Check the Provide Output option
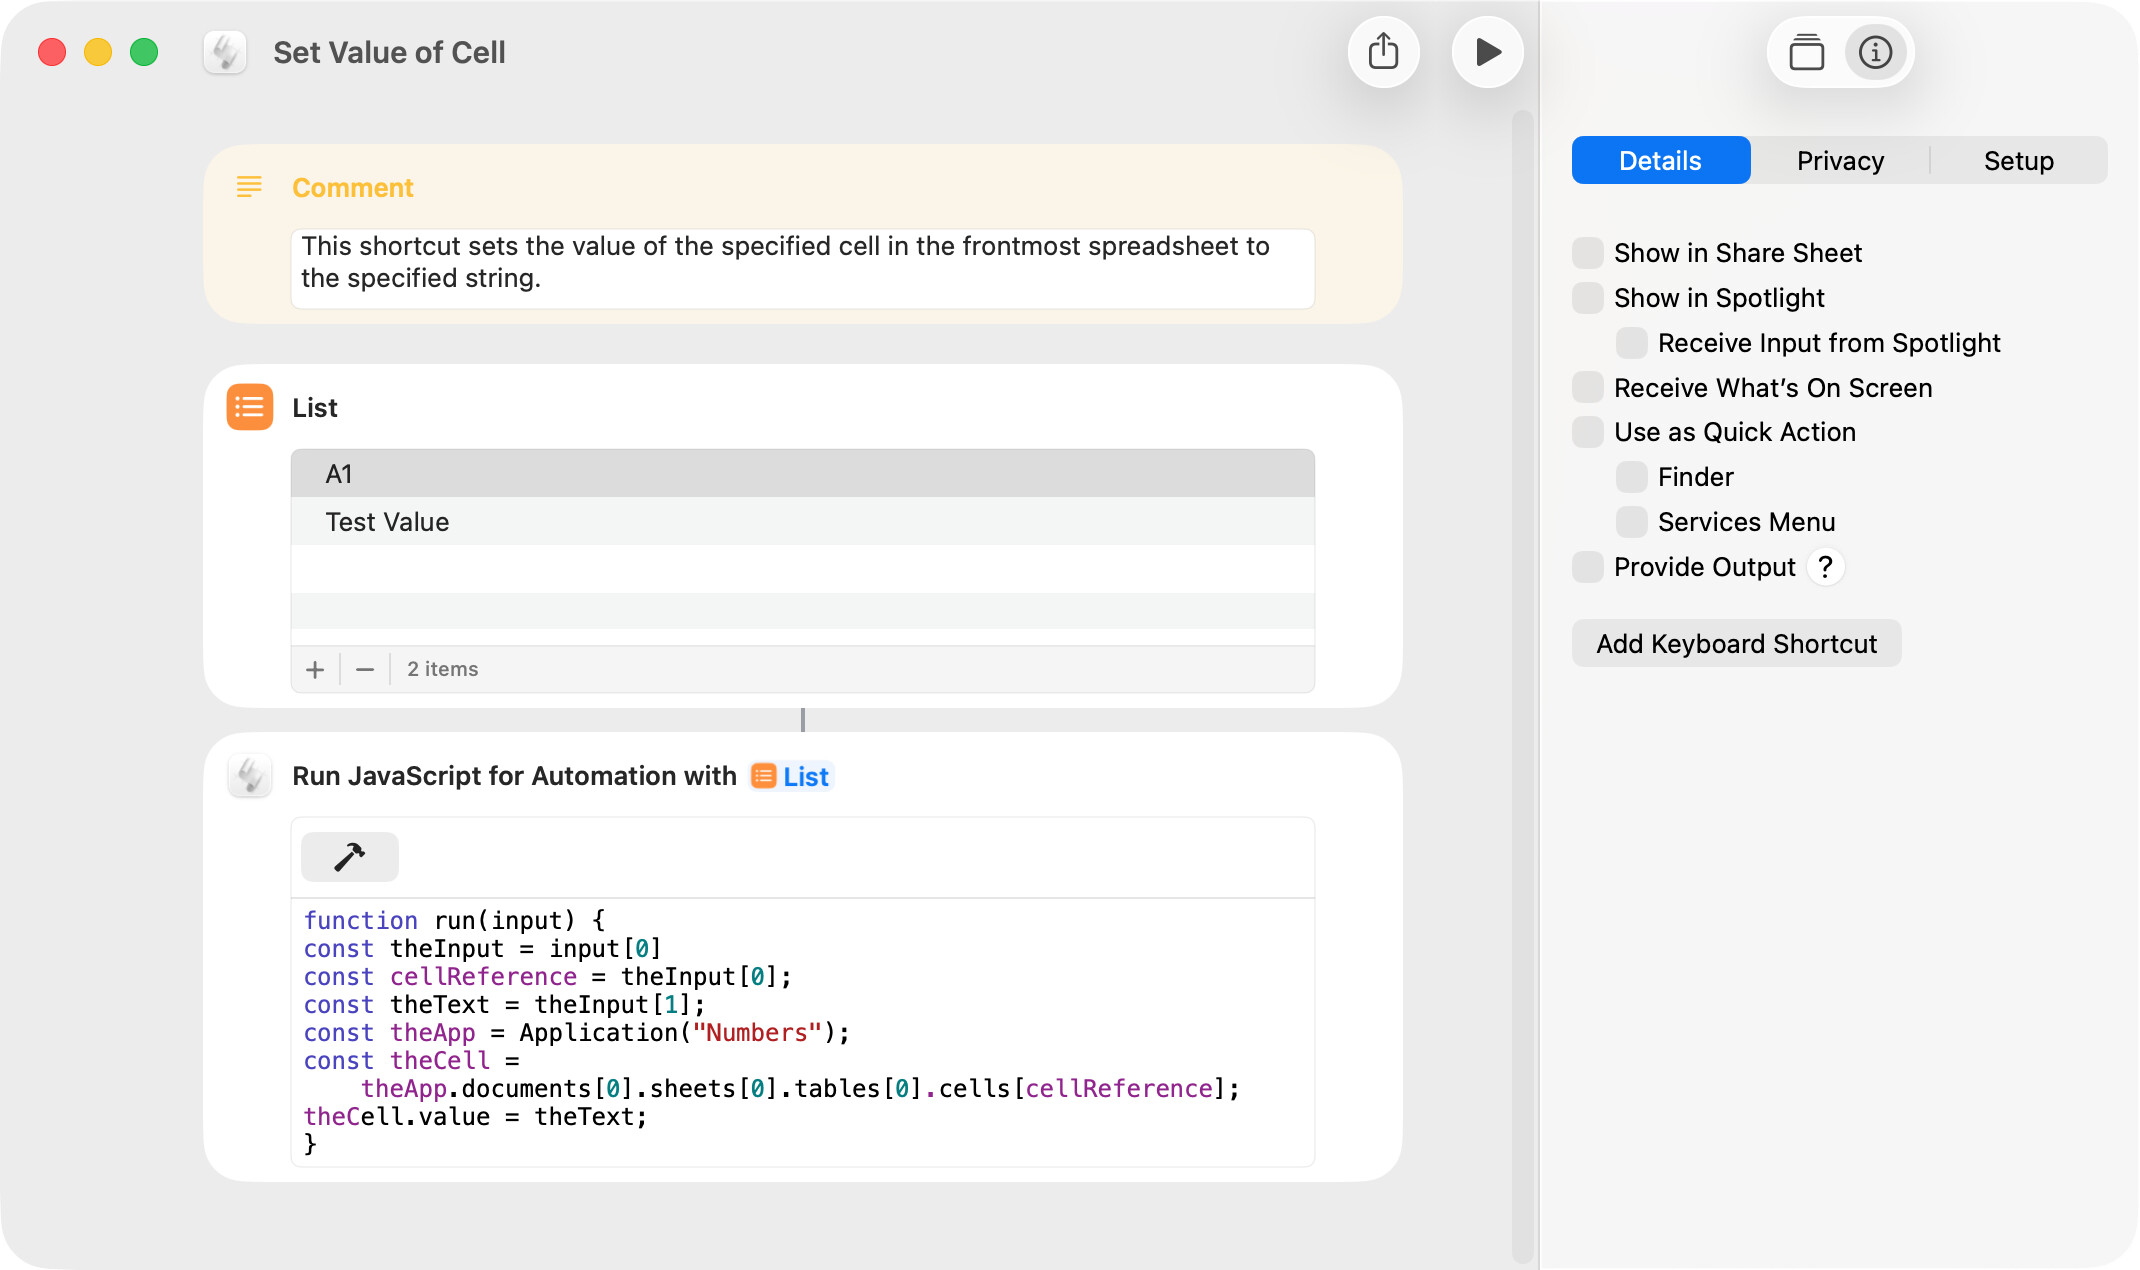Screen dimensions: 2140x1270 tap(1587, 567)
